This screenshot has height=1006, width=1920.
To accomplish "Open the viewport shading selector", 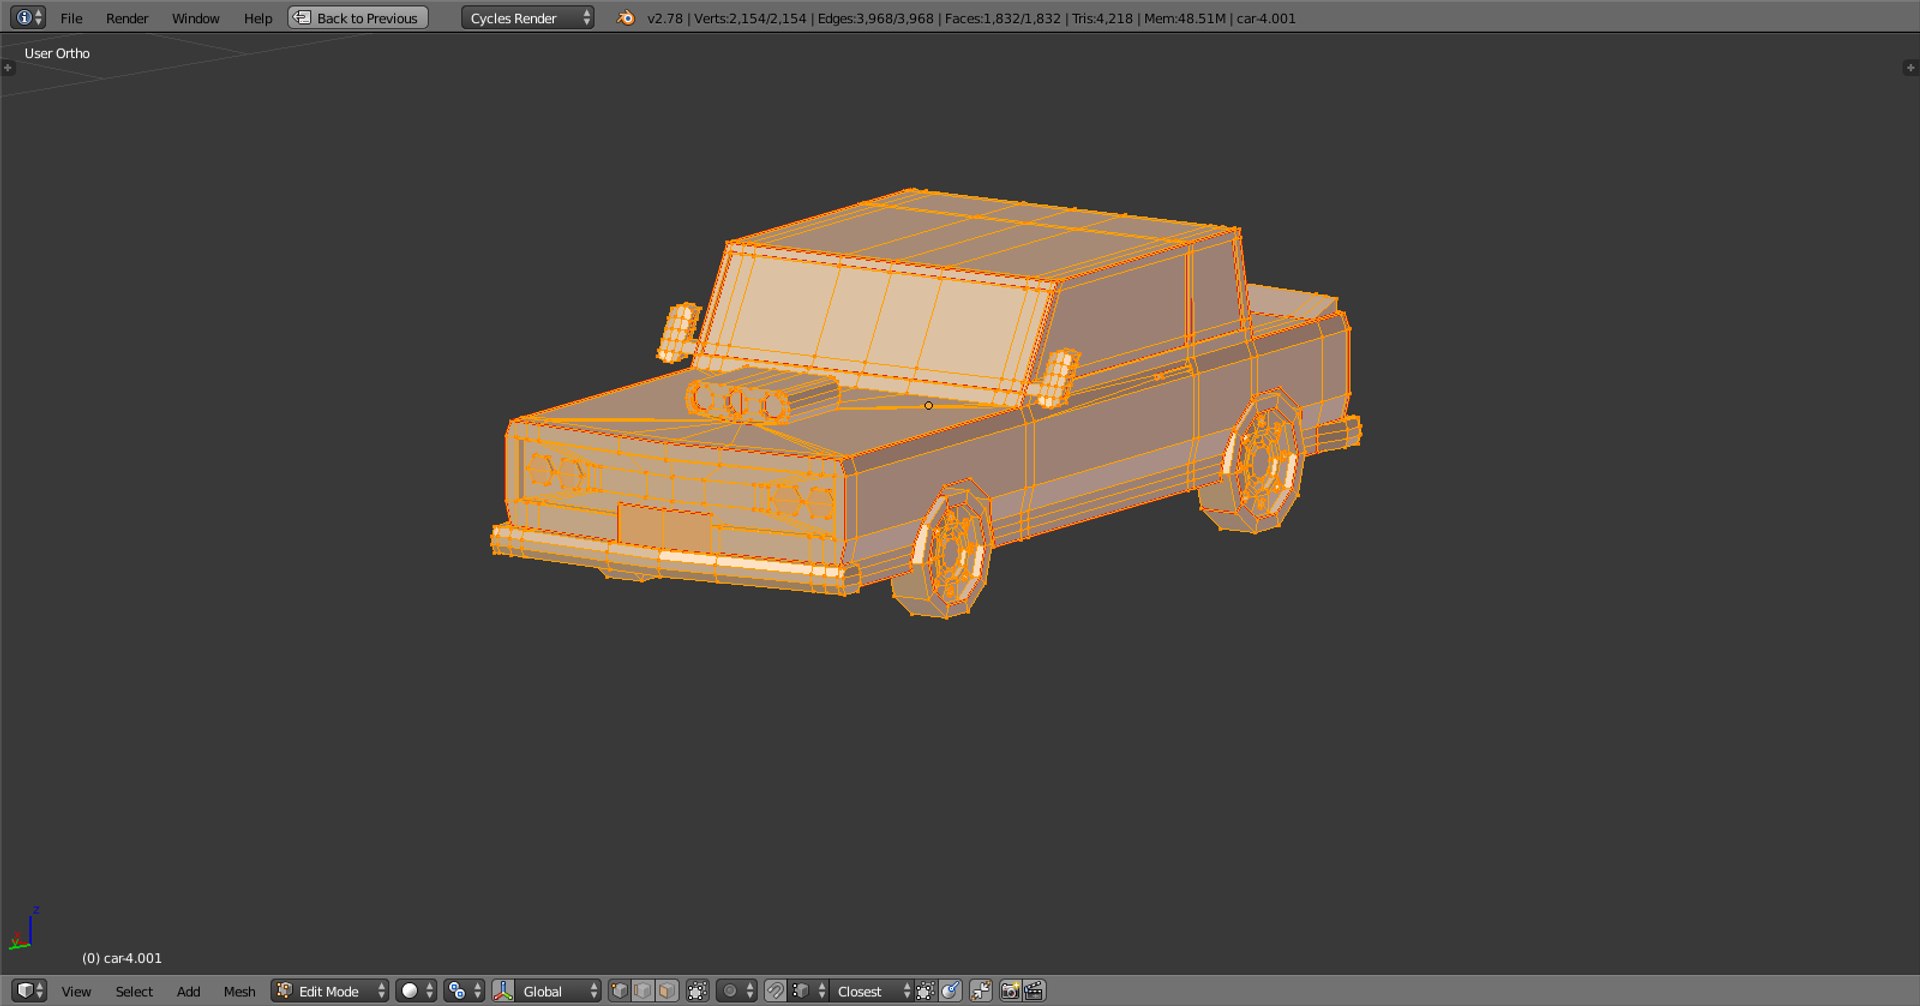I will pos(416,991).
